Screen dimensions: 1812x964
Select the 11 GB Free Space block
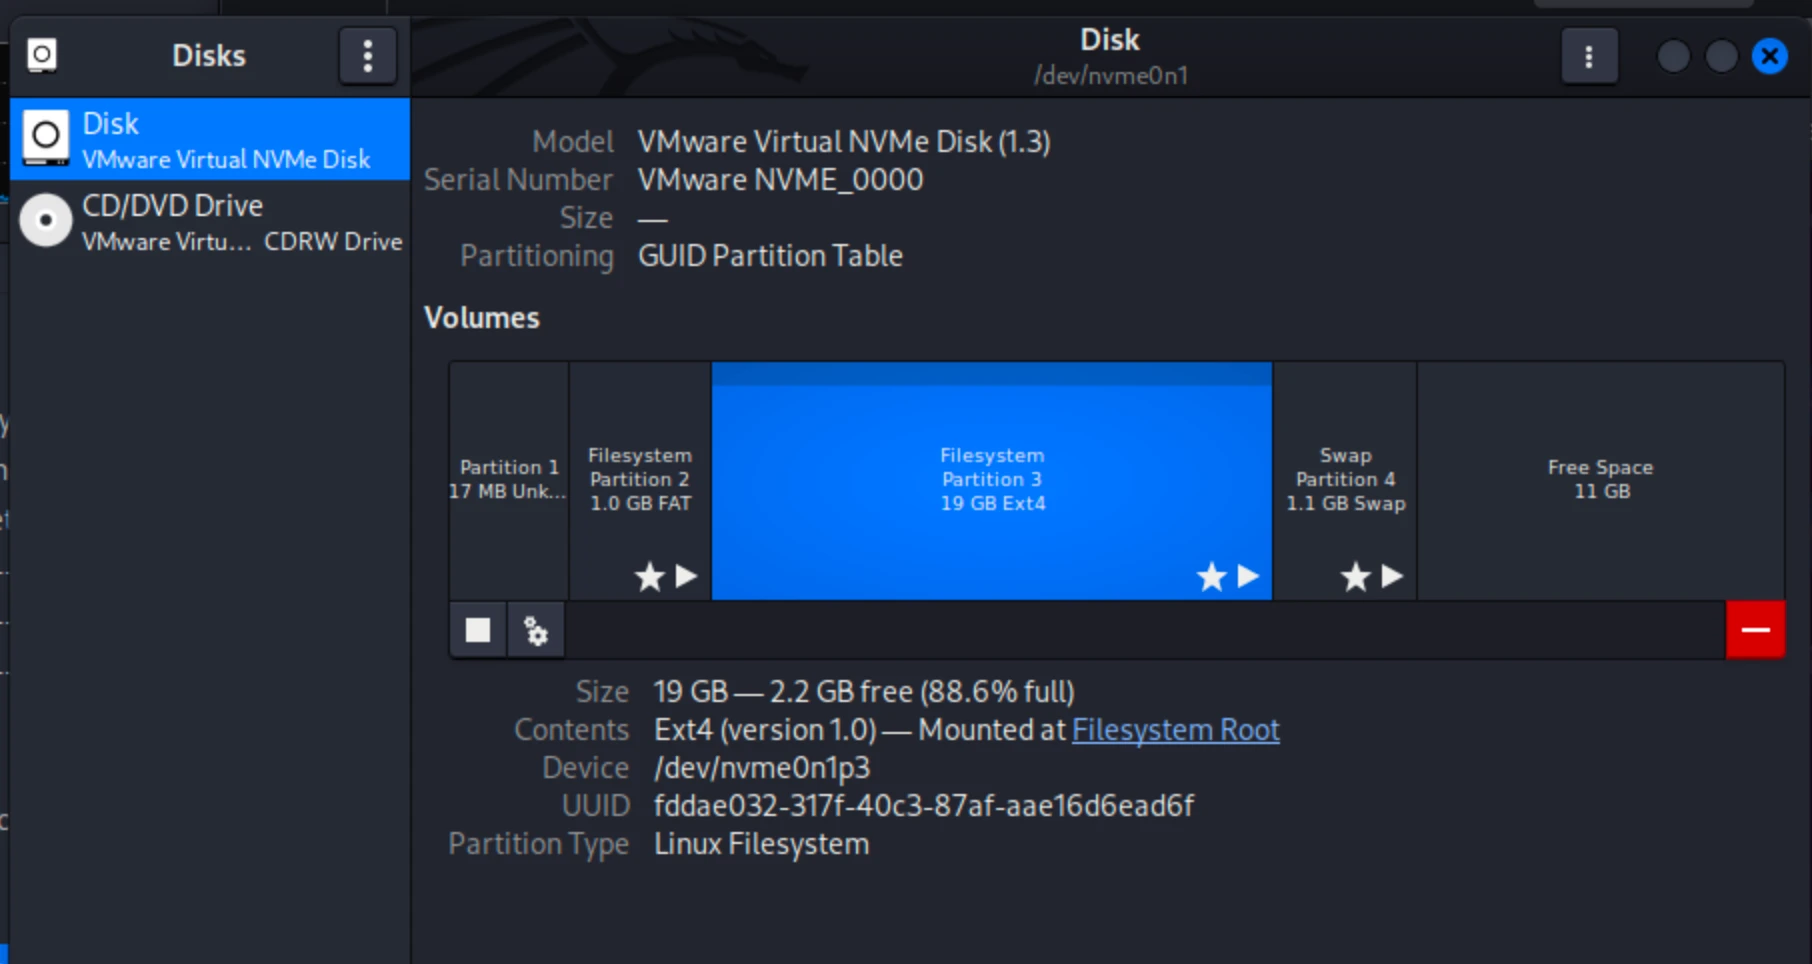[1600, 480]
